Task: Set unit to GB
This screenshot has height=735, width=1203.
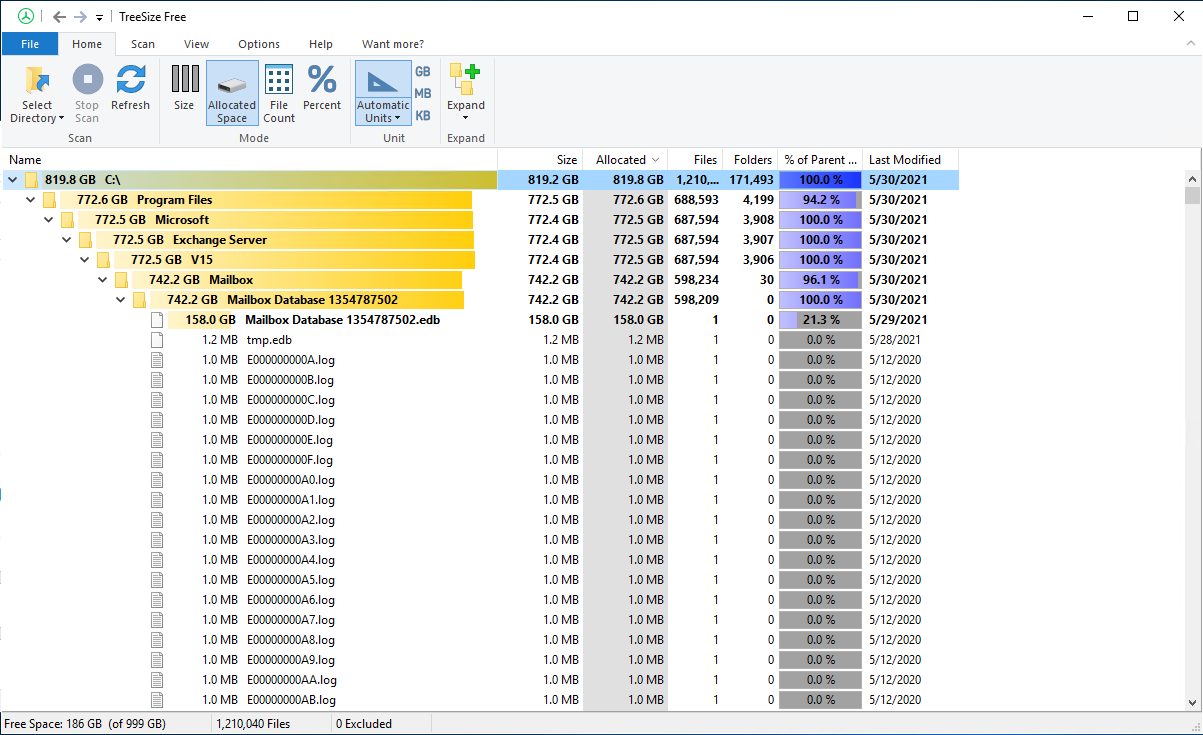Action: 423,72
